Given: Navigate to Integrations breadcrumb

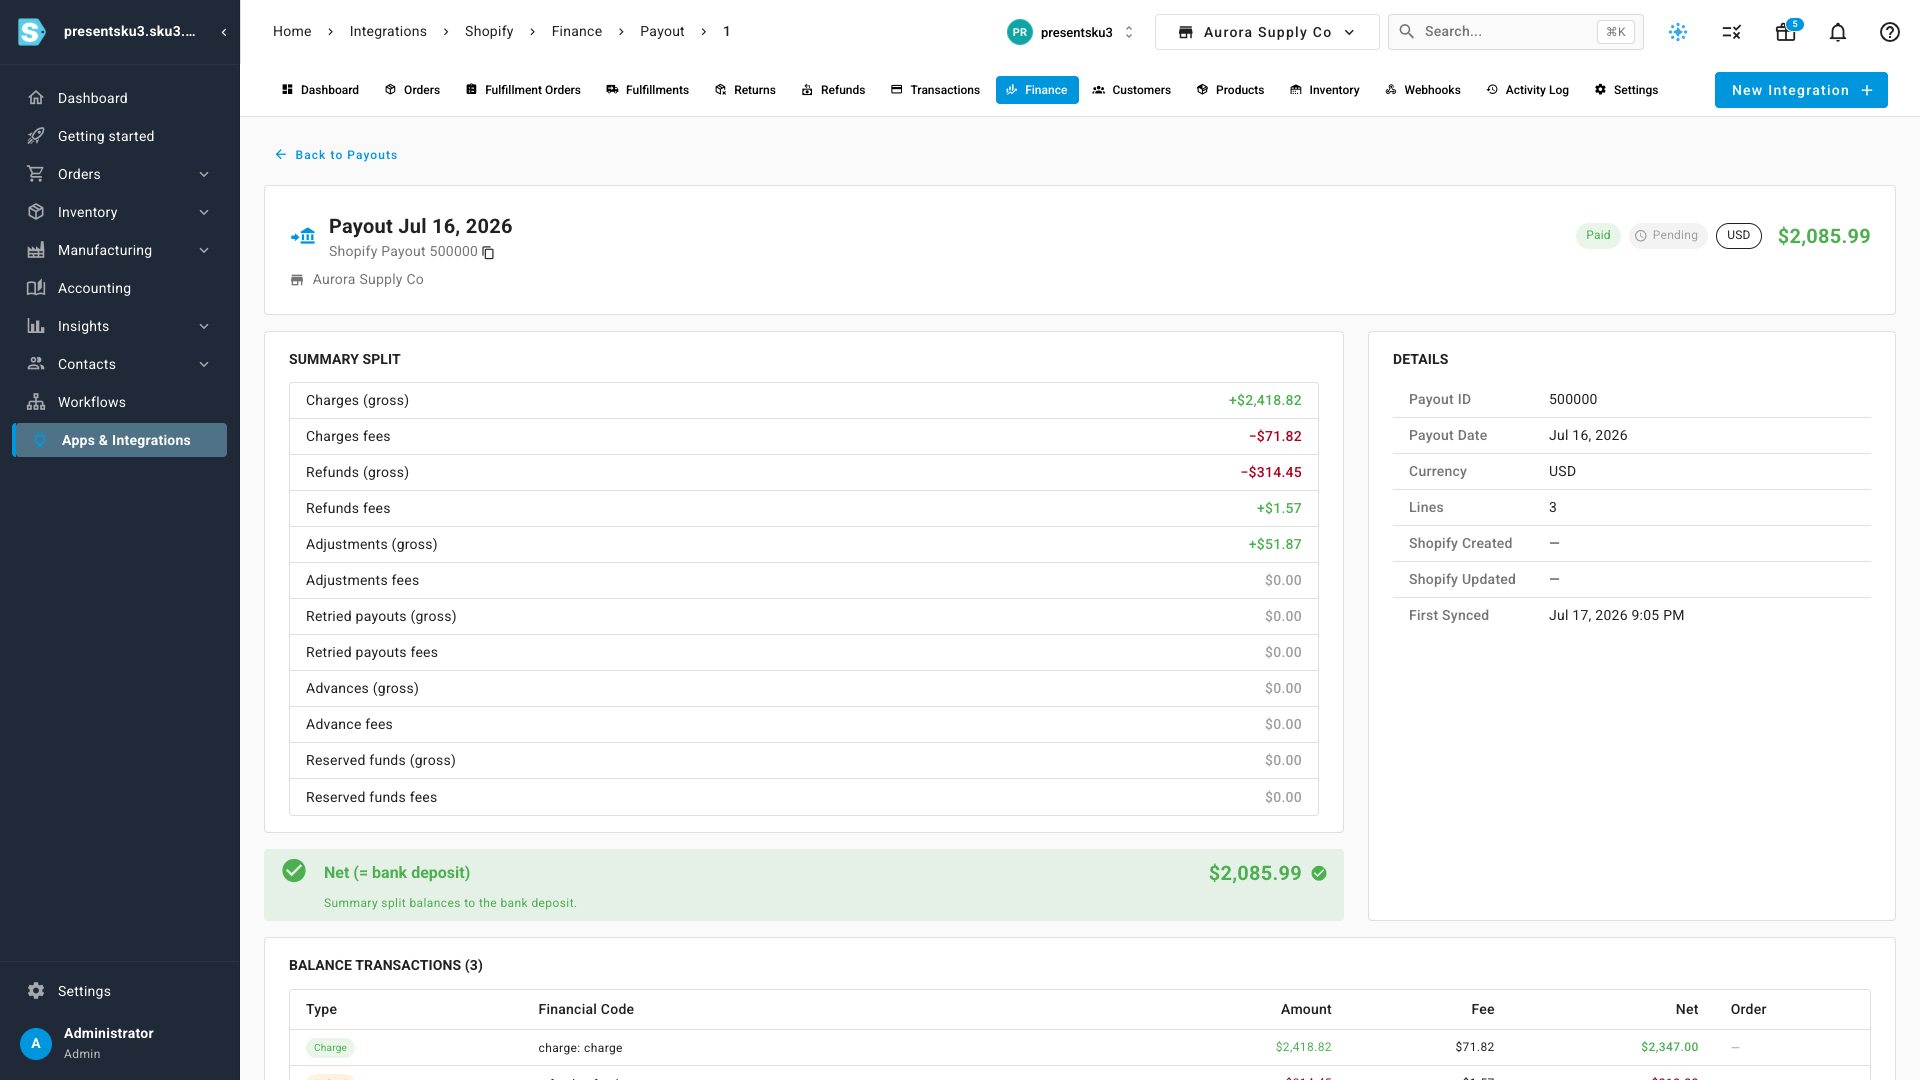Looking at the screenshot, I should 388,31.
